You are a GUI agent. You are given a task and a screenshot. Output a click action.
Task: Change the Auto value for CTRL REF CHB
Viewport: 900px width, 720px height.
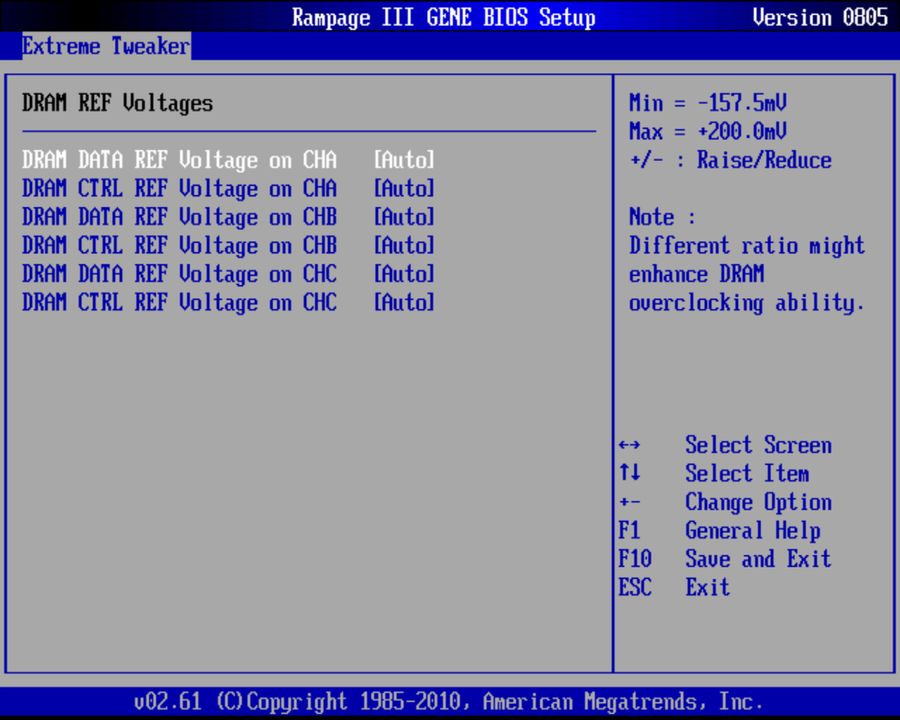coord(404,245)
